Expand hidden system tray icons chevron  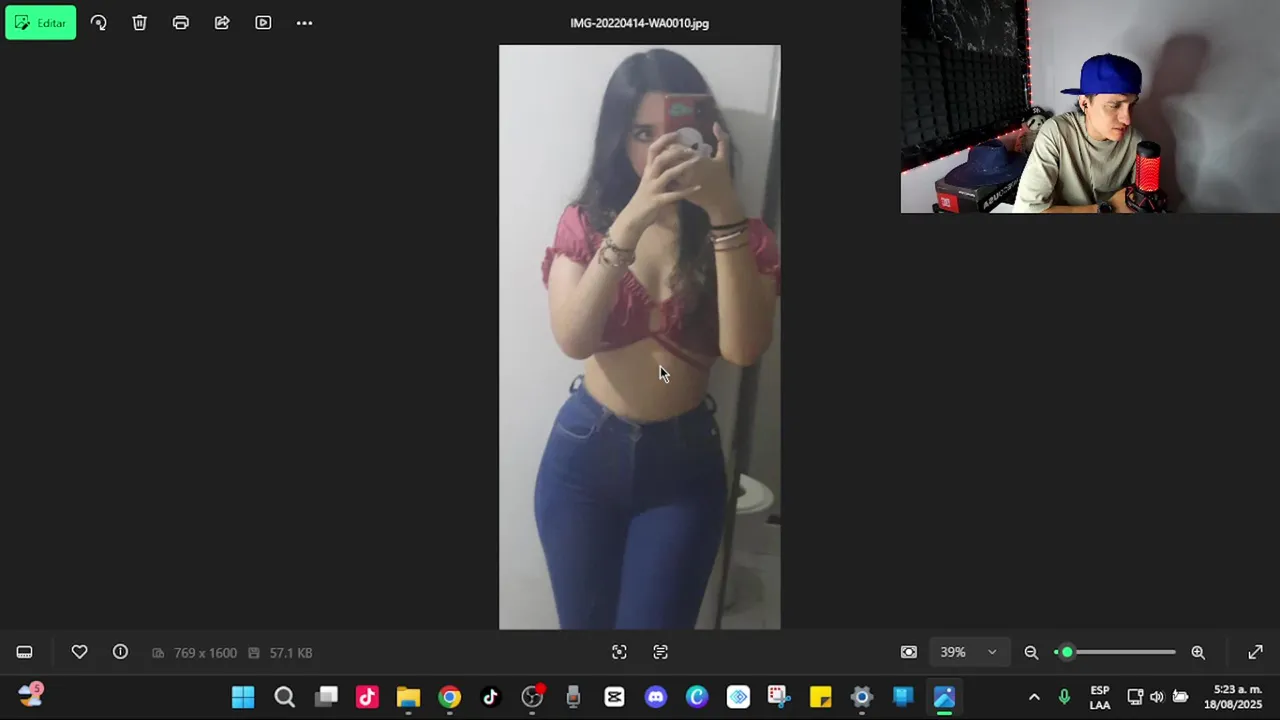pos(1034,697)
